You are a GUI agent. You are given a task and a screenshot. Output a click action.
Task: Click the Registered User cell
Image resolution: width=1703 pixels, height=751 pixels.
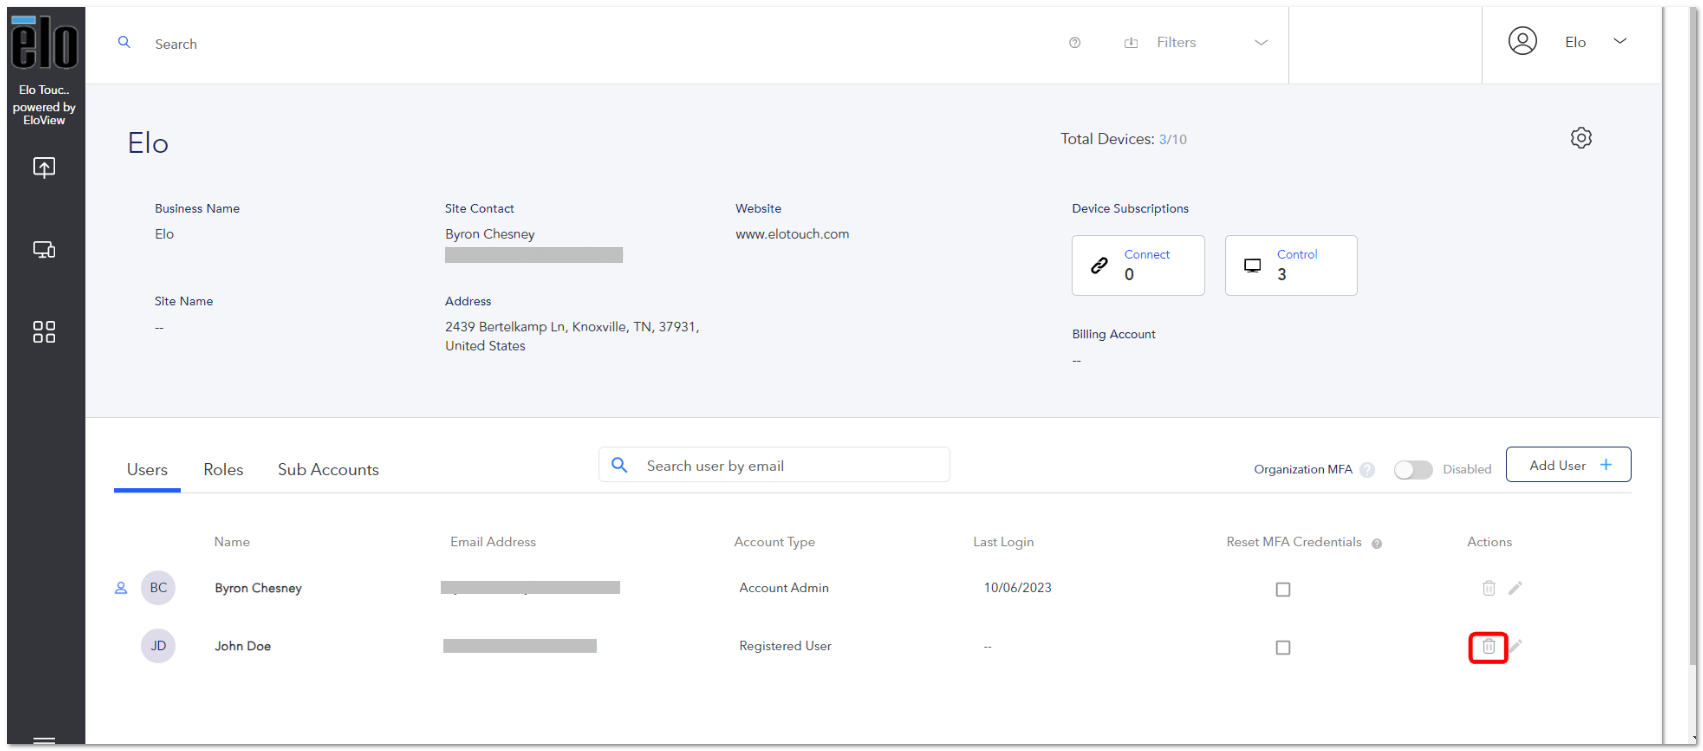coord(785,646)
